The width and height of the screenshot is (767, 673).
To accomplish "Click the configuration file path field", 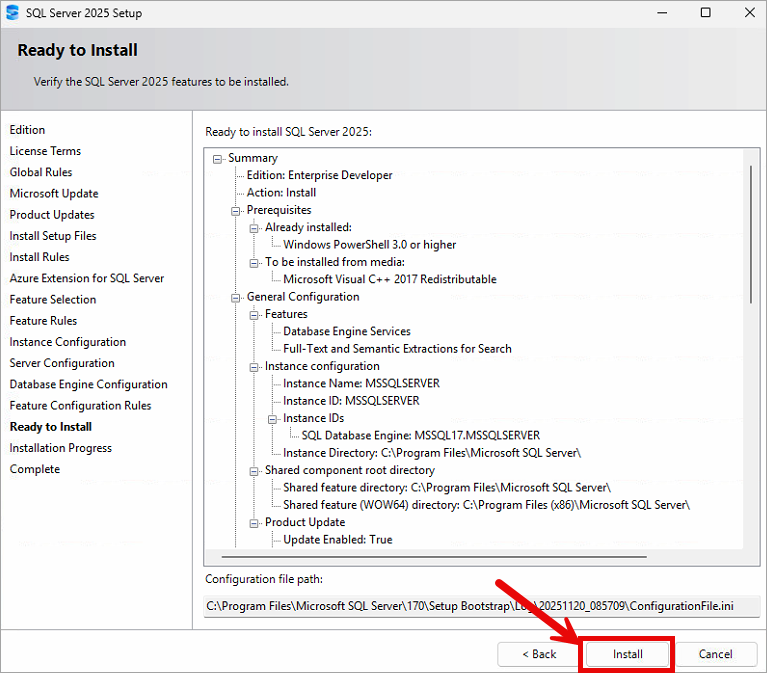I will (x=480, y=605).
